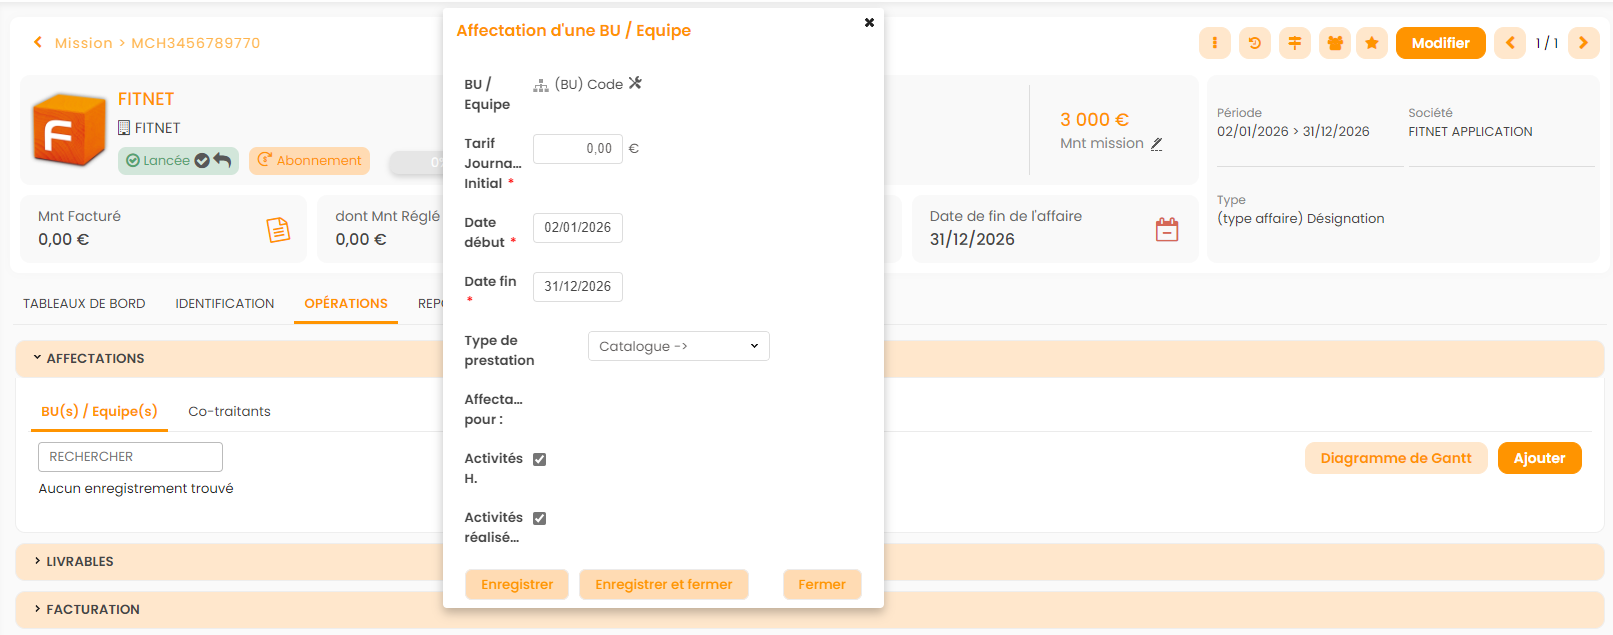The width and height of the screenshot is (1613, 635).
Task: Click the three-dot more options icon
Action: click(1214, 43)
